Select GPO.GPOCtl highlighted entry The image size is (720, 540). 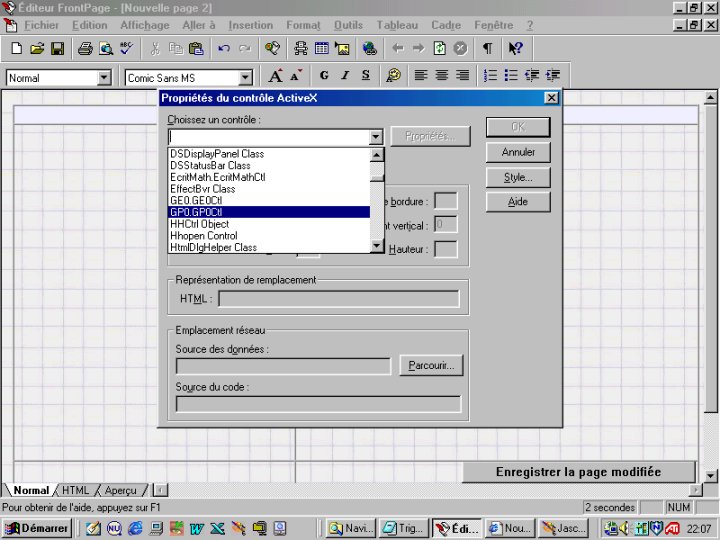coord(269,212)
